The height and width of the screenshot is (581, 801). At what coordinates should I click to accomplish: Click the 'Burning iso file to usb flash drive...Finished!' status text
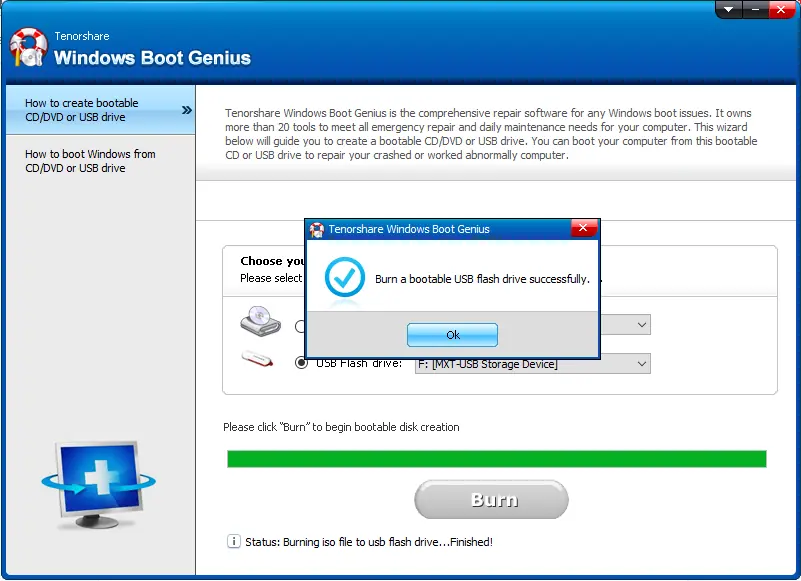click(388, 542)
